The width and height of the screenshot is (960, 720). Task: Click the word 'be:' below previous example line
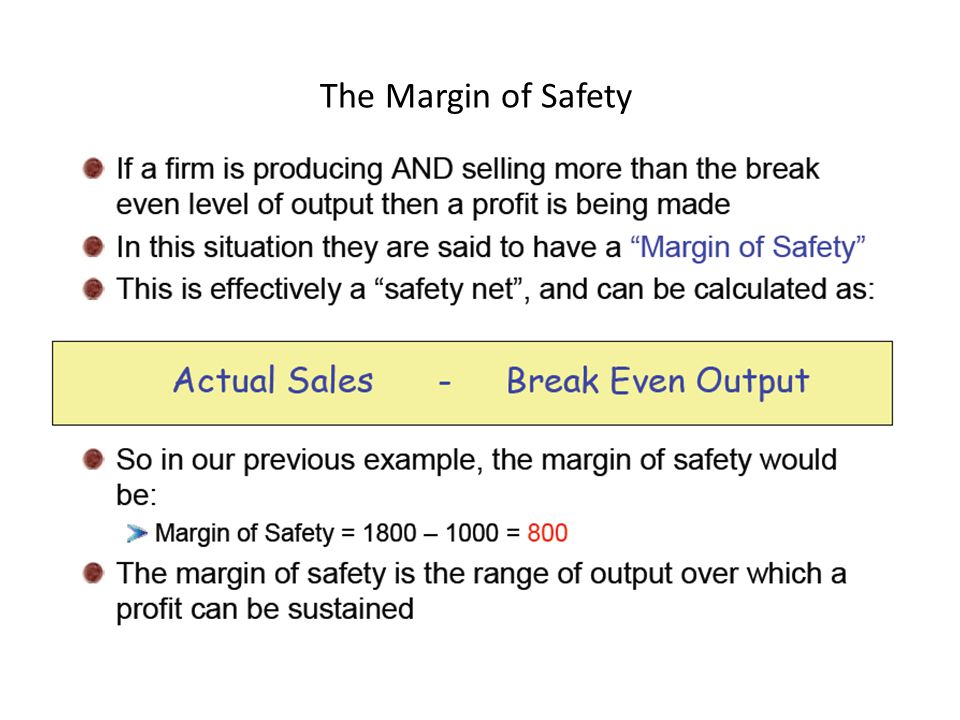pos(137,495)
